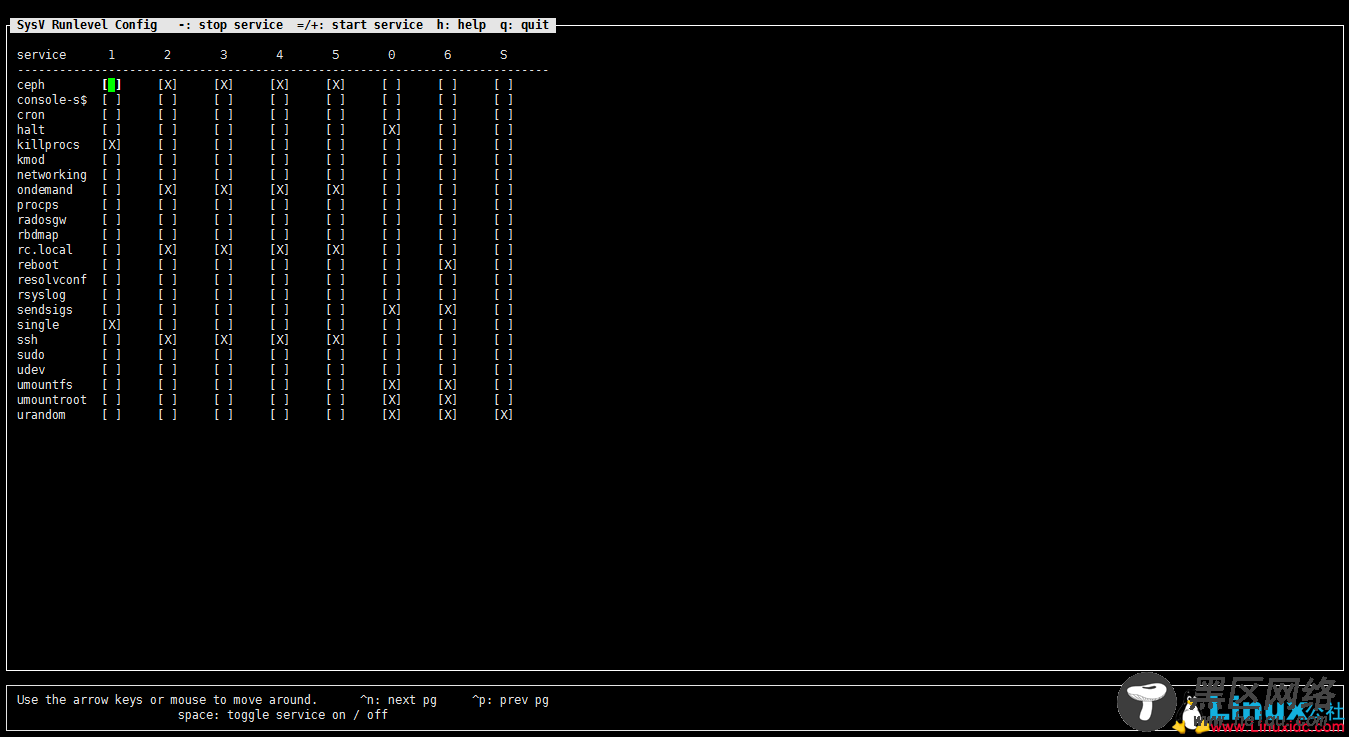
Task: Enable resolvconf in runlevel S
Action: (x=504, y=280)
